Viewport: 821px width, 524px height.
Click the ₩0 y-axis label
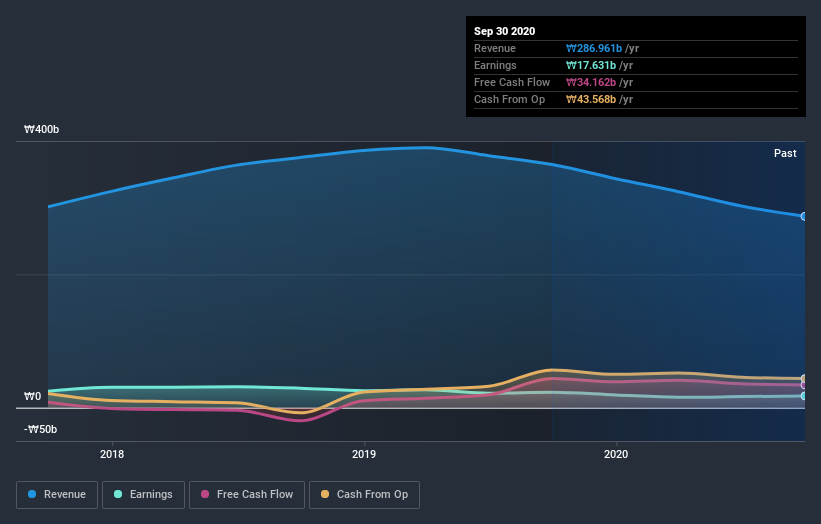(32, 396)
